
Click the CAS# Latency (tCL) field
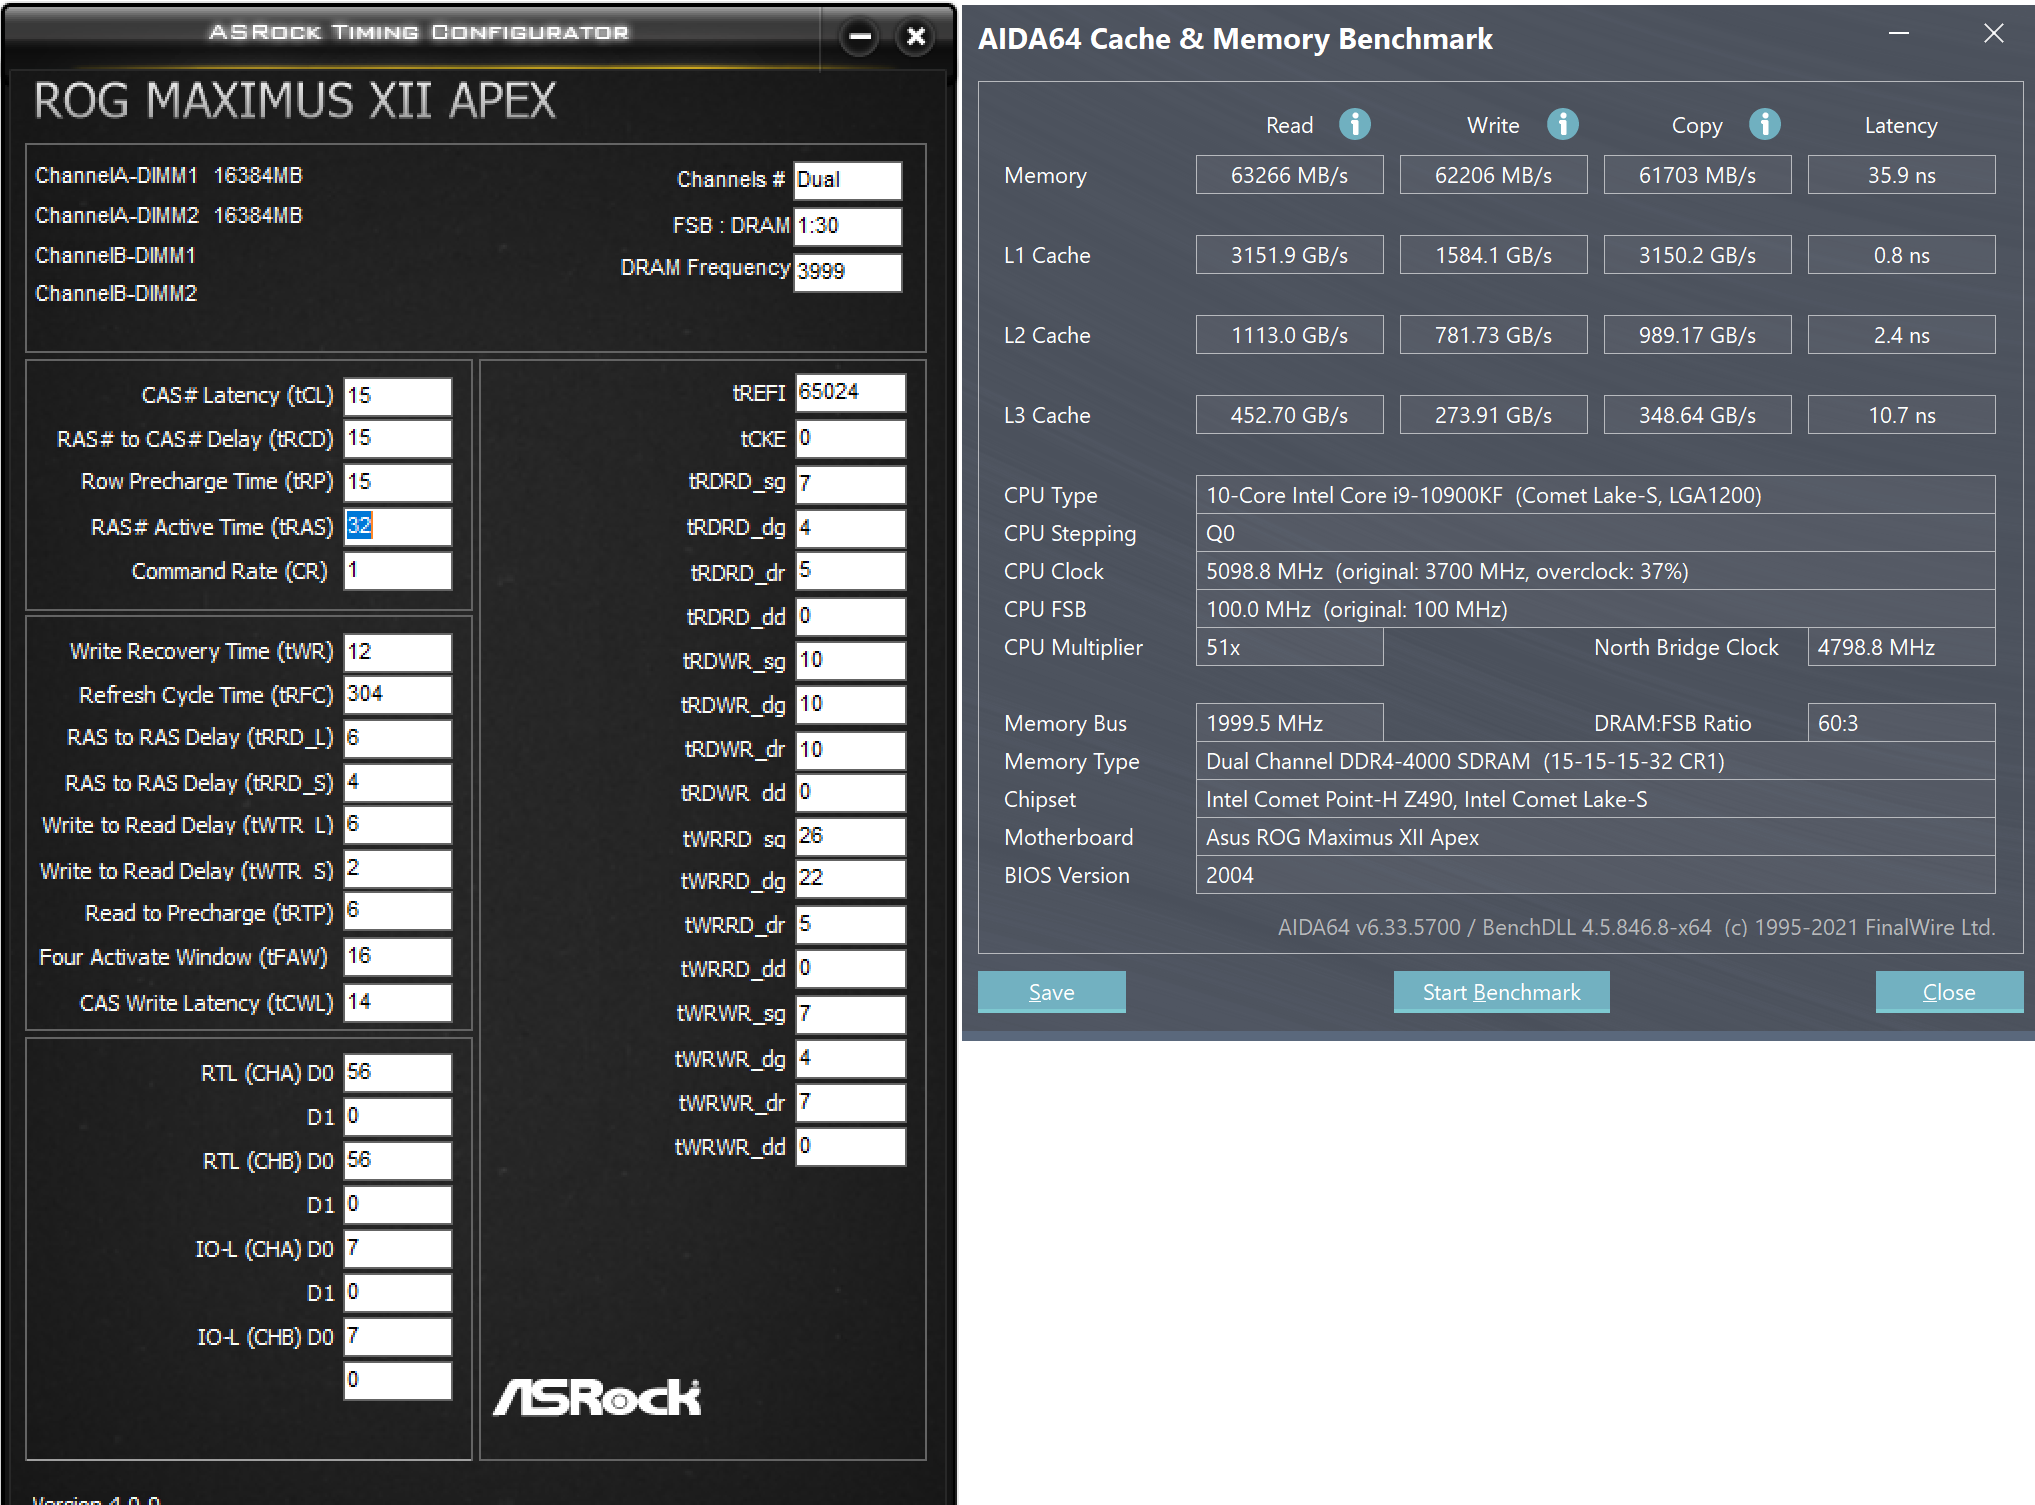click(x=397, y=396)
